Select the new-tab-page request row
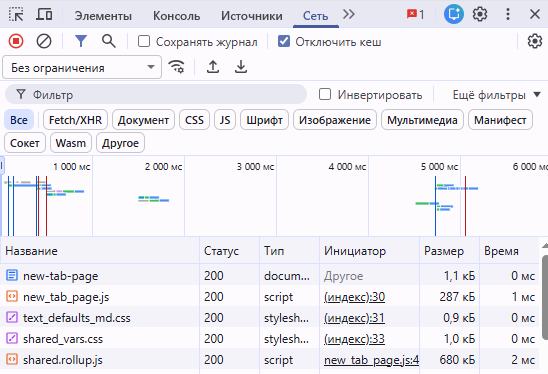Screen dimensions: 548x374 click(270, 275)
